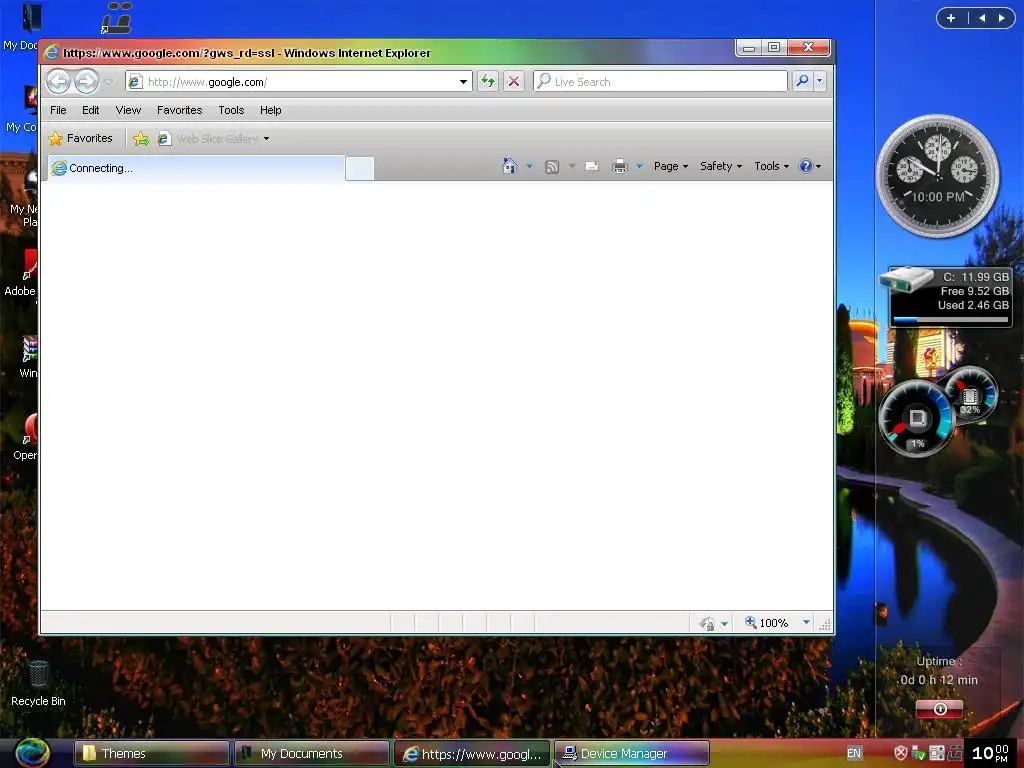Select the Connecting... tab
The image size is (1024, 768).
(195, 168)
